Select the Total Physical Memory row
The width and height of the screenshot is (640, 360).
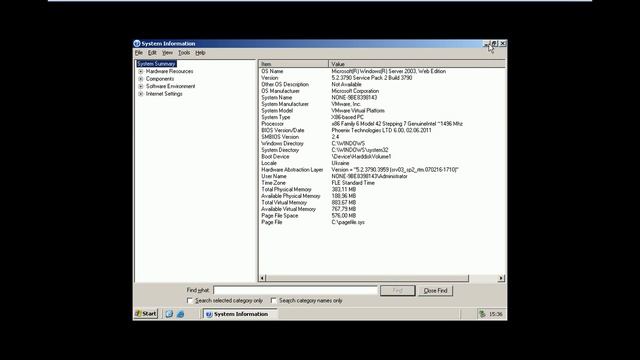pos(382,189)
